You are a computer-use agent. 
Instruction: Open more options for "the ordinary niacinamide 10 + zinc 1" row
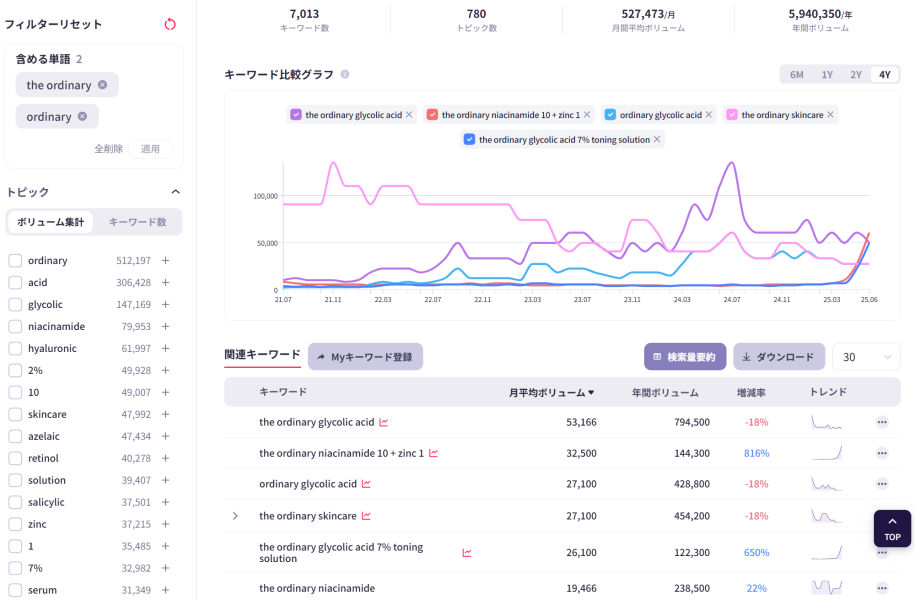coord(882,453)
